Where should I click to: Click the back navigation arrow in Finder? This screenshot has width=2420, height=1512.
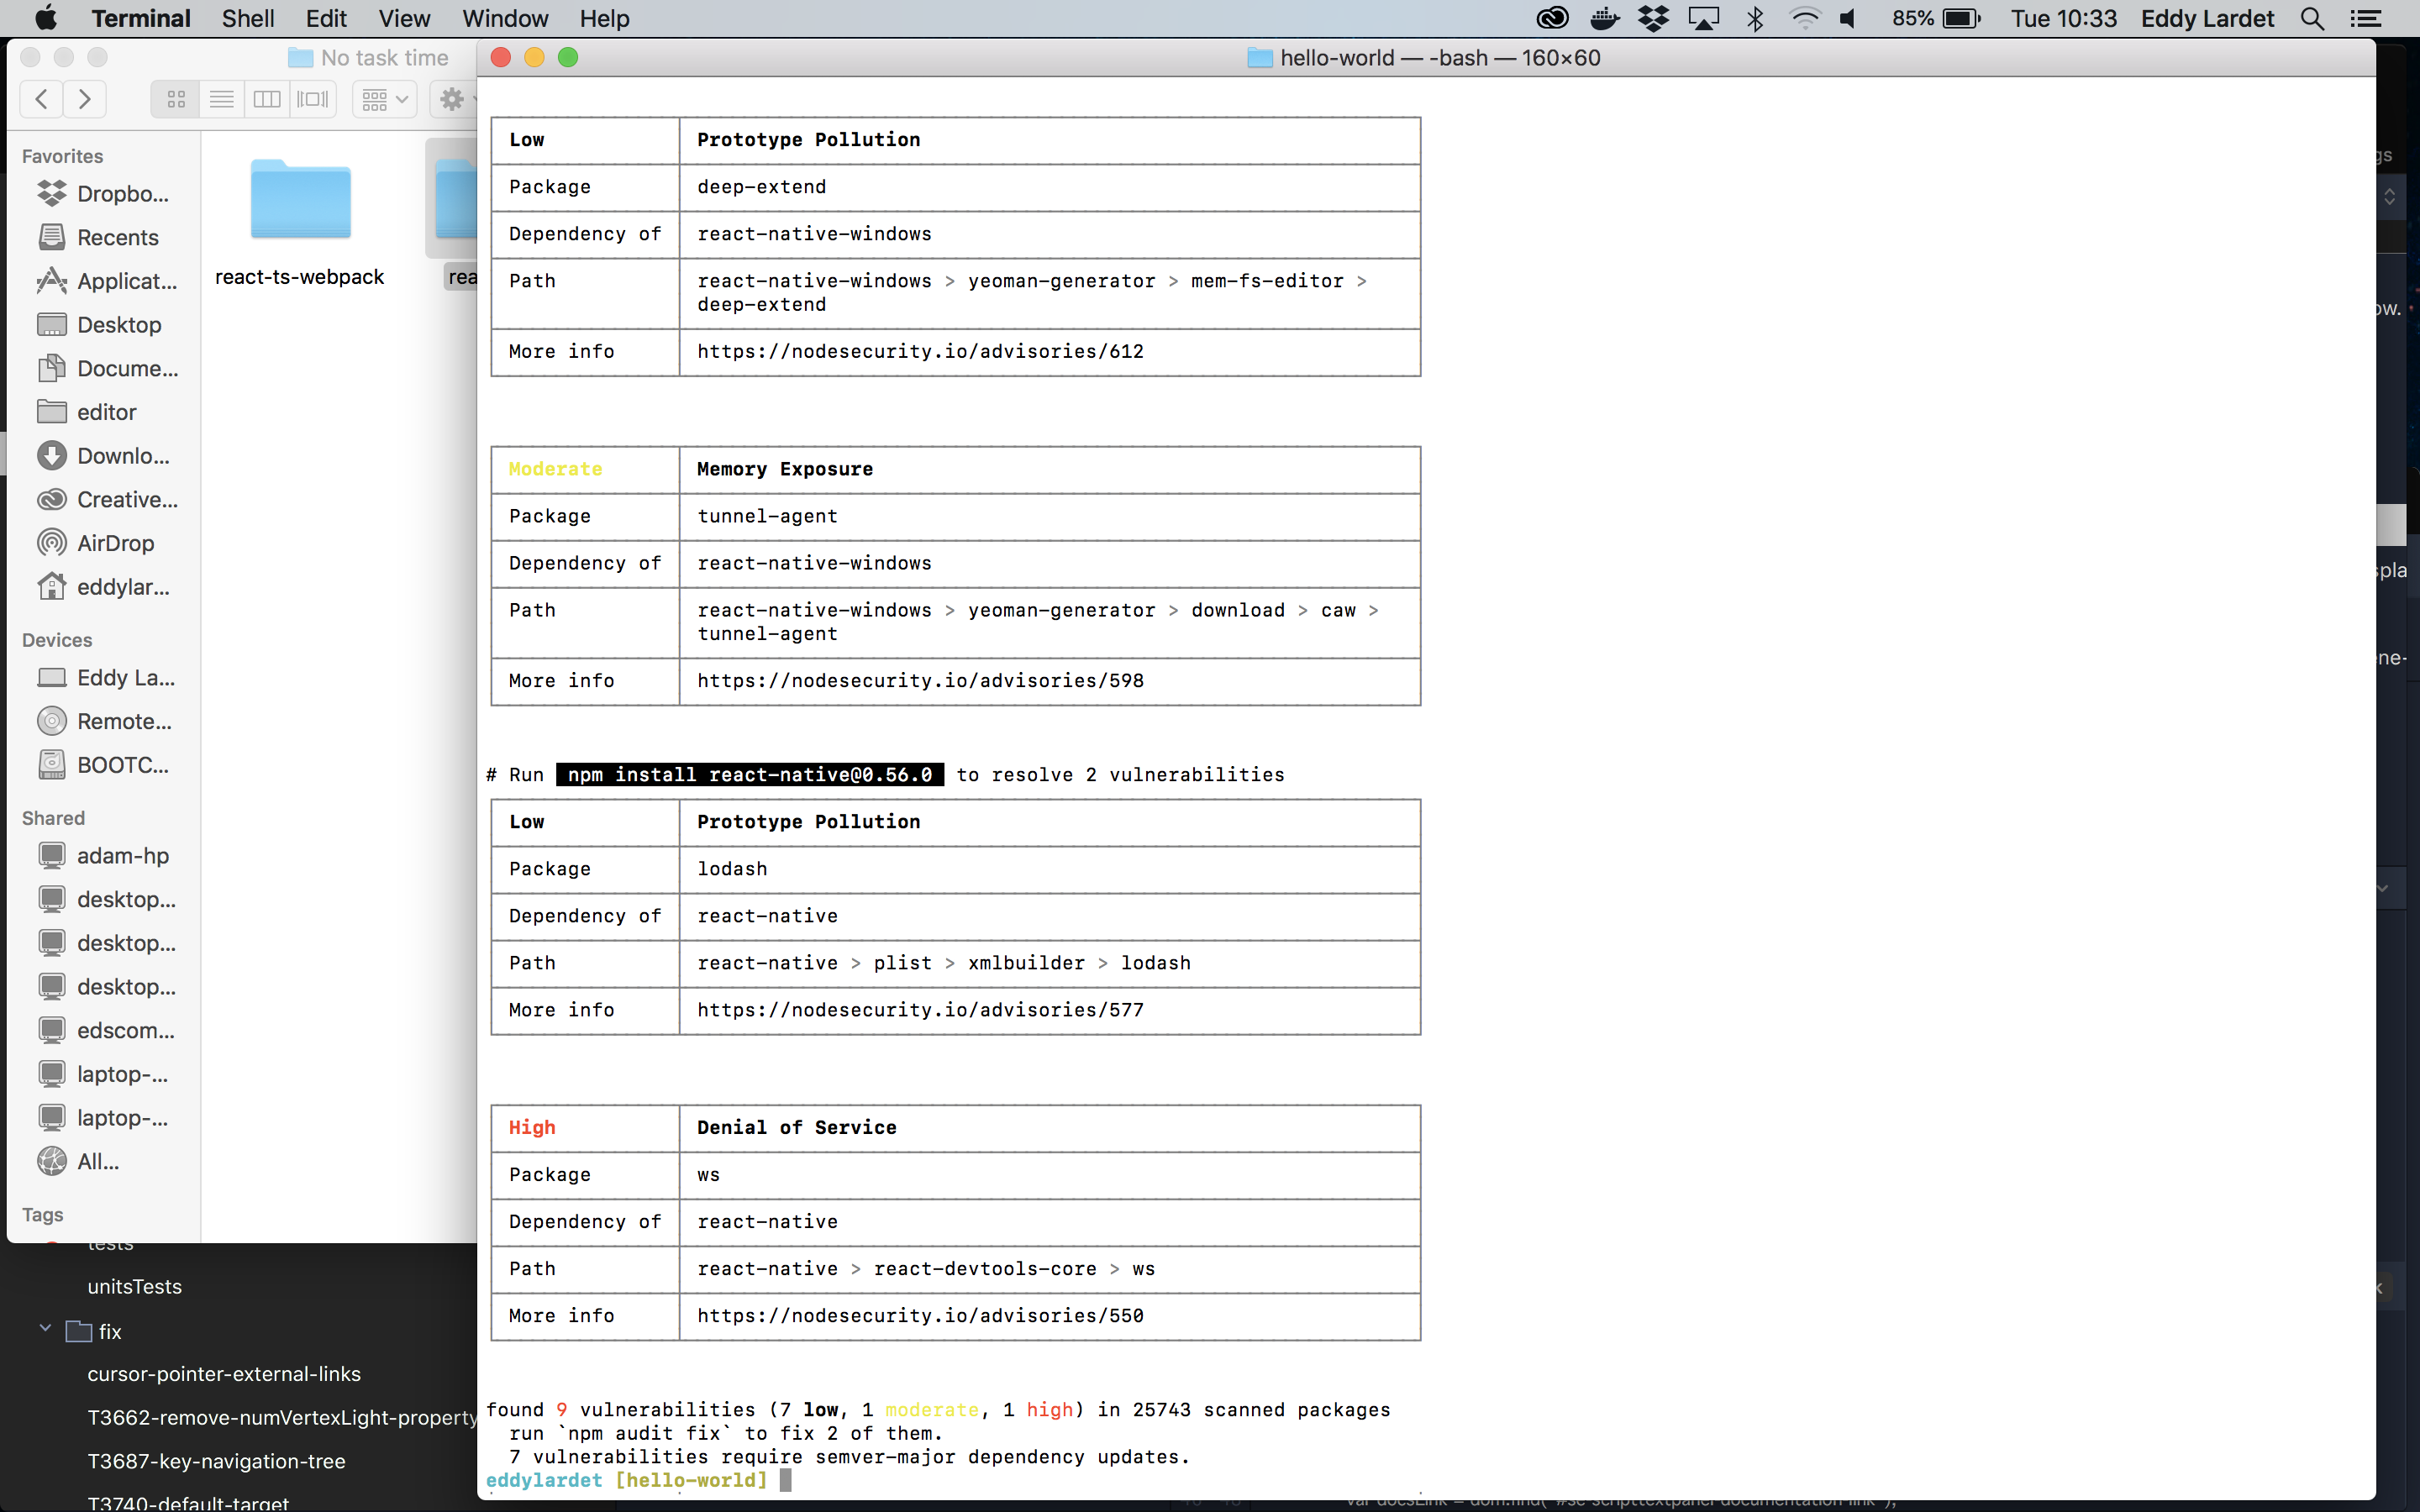(x=41, y=98)
